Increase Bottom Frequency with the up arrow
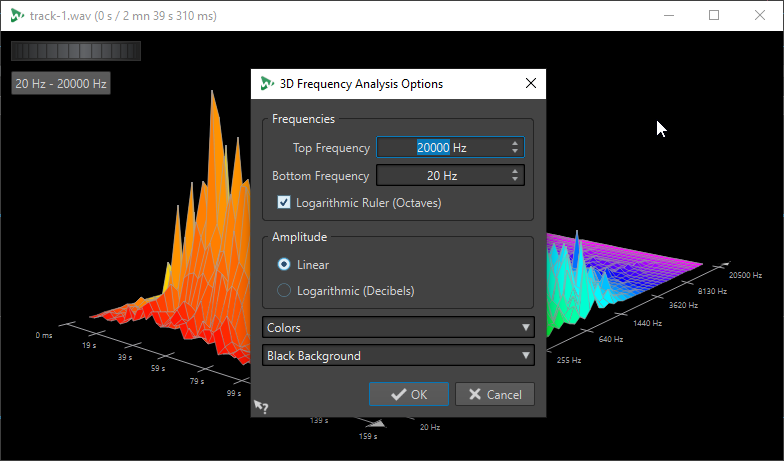The height and width of the screenshot is (461, 784). 515,171
